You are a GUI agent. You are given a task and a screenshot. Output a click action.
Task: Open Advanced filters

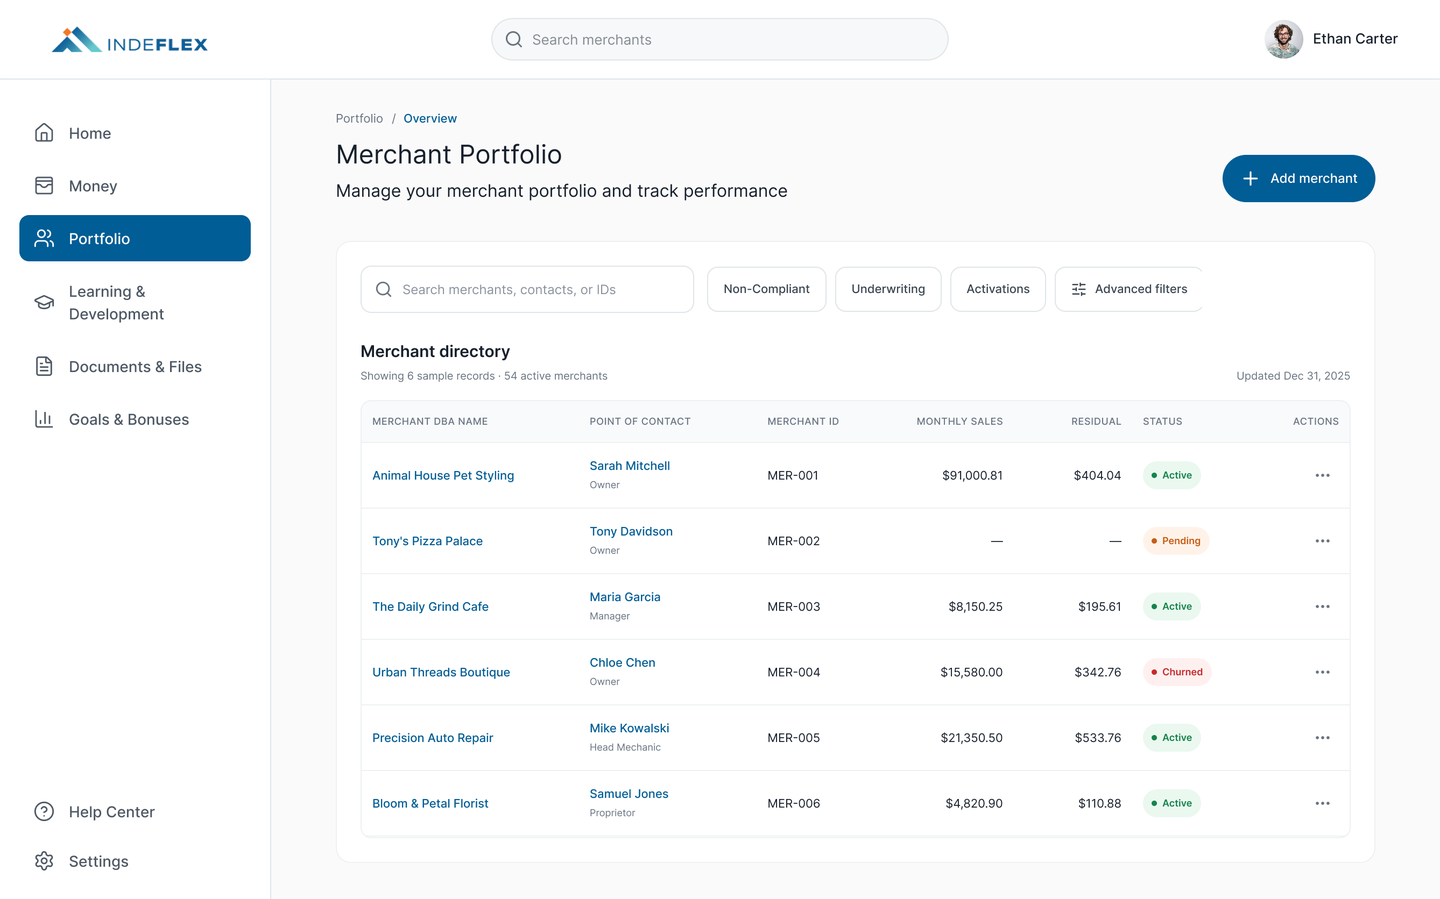tap(1129, 289)
